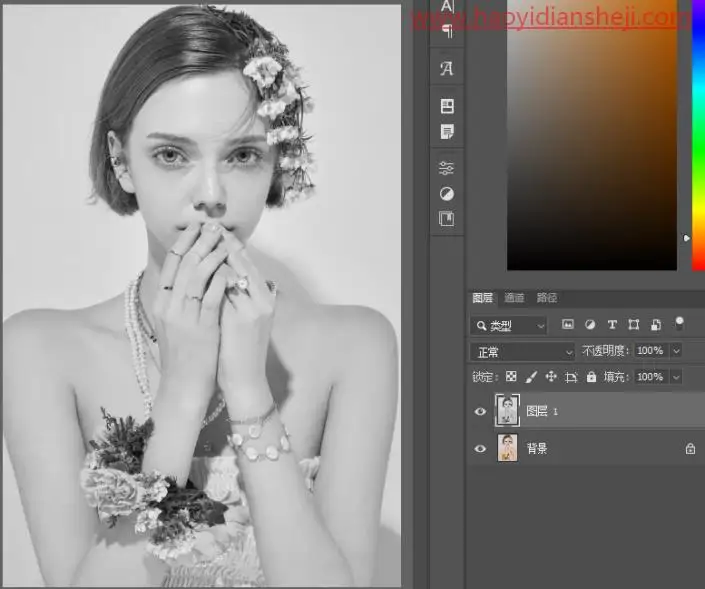Image resolution: width=705 pixels, height=589 pixels.
Task: Lock position move icon
Action: tap(551, 376)
